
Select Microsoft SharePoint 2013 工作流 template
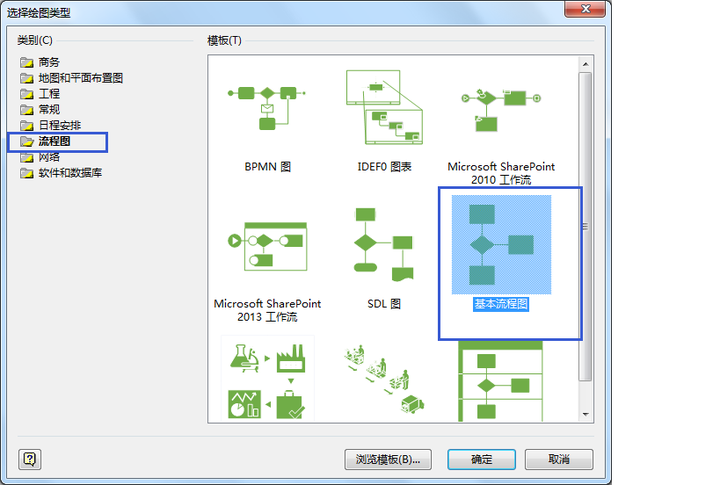coord(268,247)
